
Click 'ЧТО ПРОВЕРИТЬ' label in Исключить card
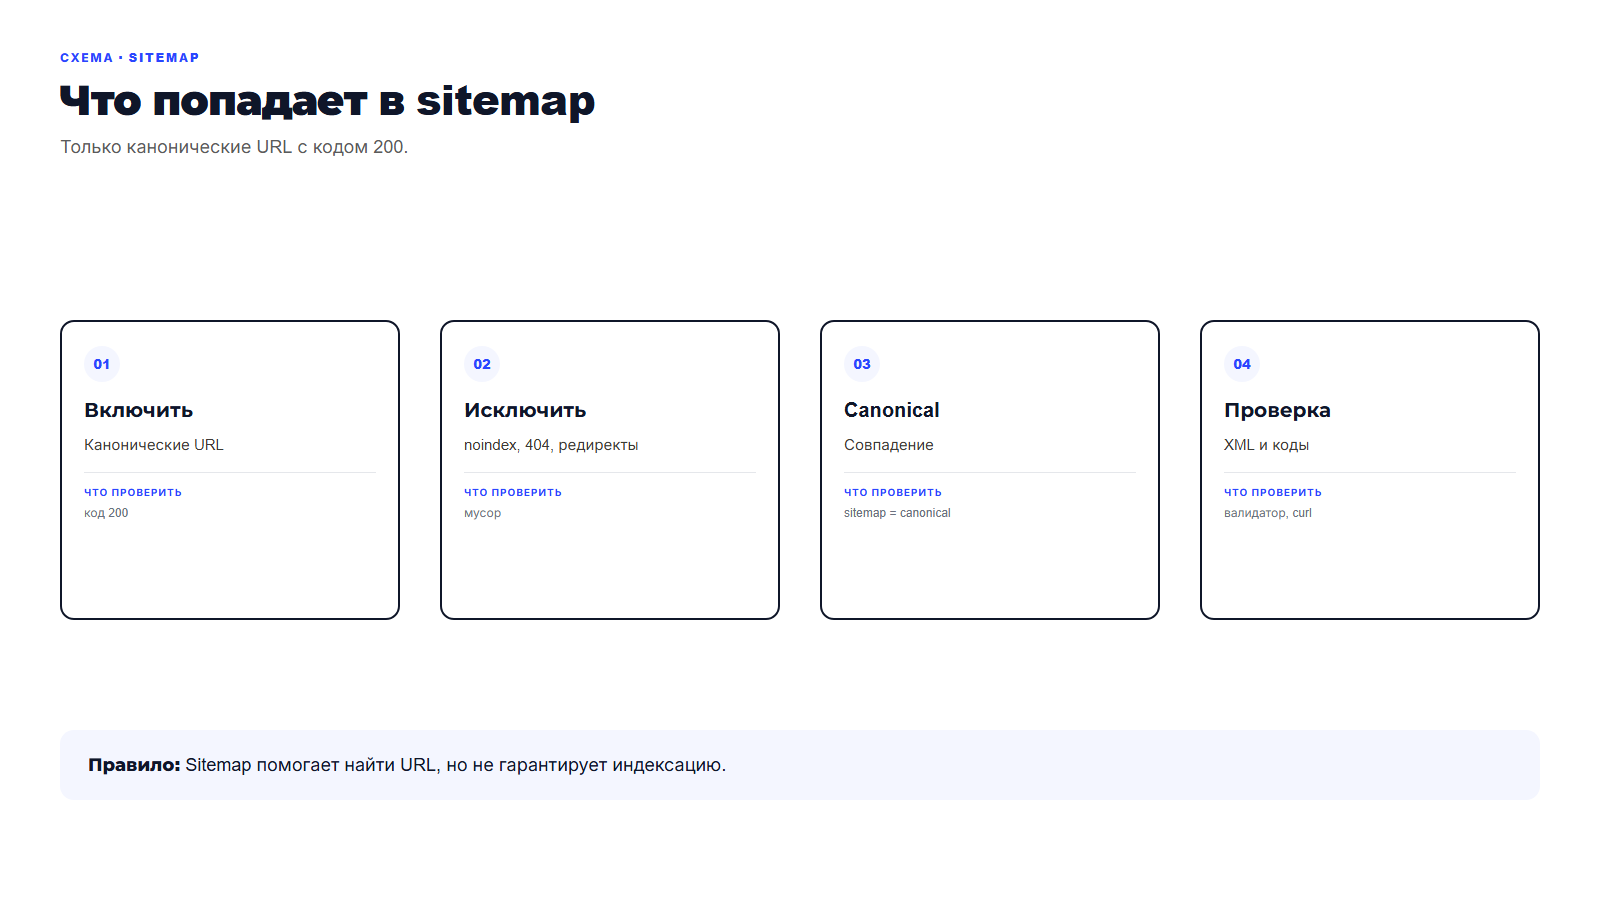click(513, 492)
